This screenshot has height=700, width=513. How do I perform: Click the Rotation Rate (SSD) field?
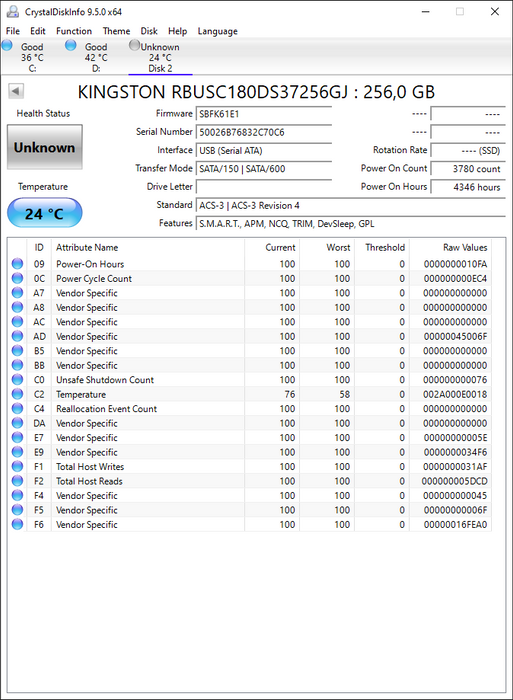pos(468,150)
